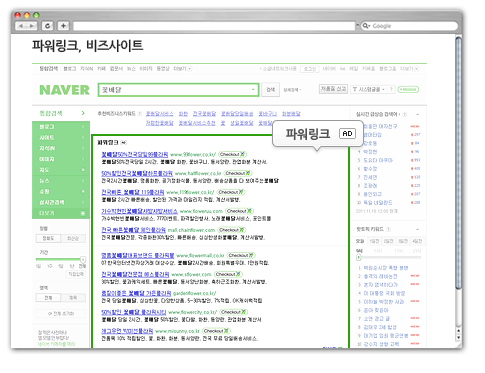Viewport: 485px width, 373px height.
Task: Click the Checkout badge next to www.119flower.co.kr
Action: pyautogui.click(x=231, y=192)
